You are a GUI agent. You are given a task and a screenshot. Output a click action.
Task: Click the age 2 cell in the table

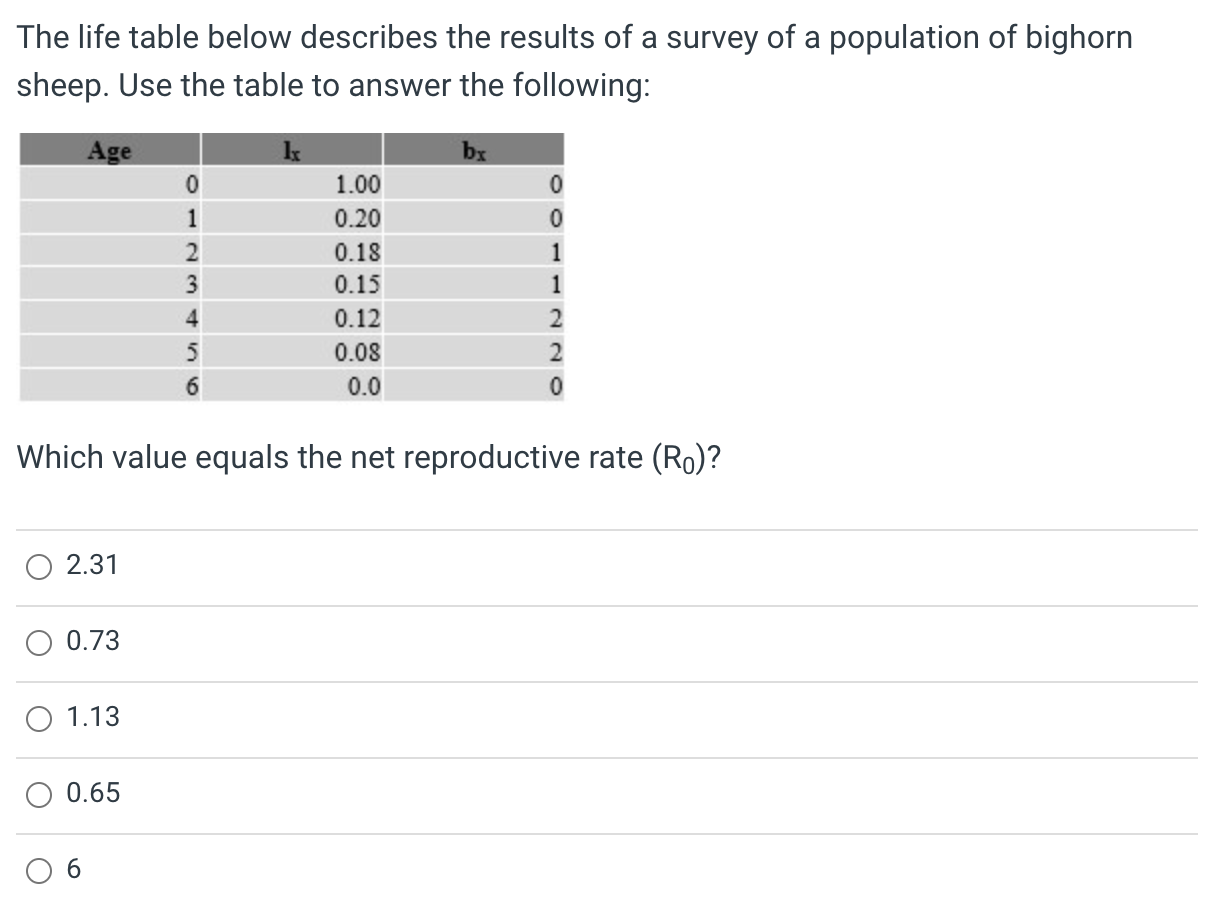[x=194, y=251]
